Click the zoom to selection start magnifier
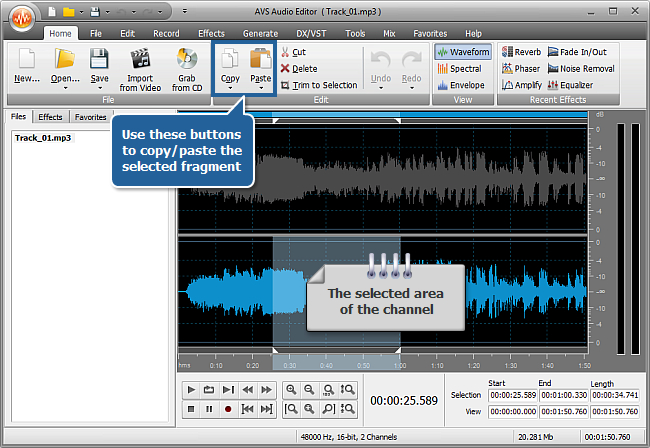650x448 pixels. (291, 409)
